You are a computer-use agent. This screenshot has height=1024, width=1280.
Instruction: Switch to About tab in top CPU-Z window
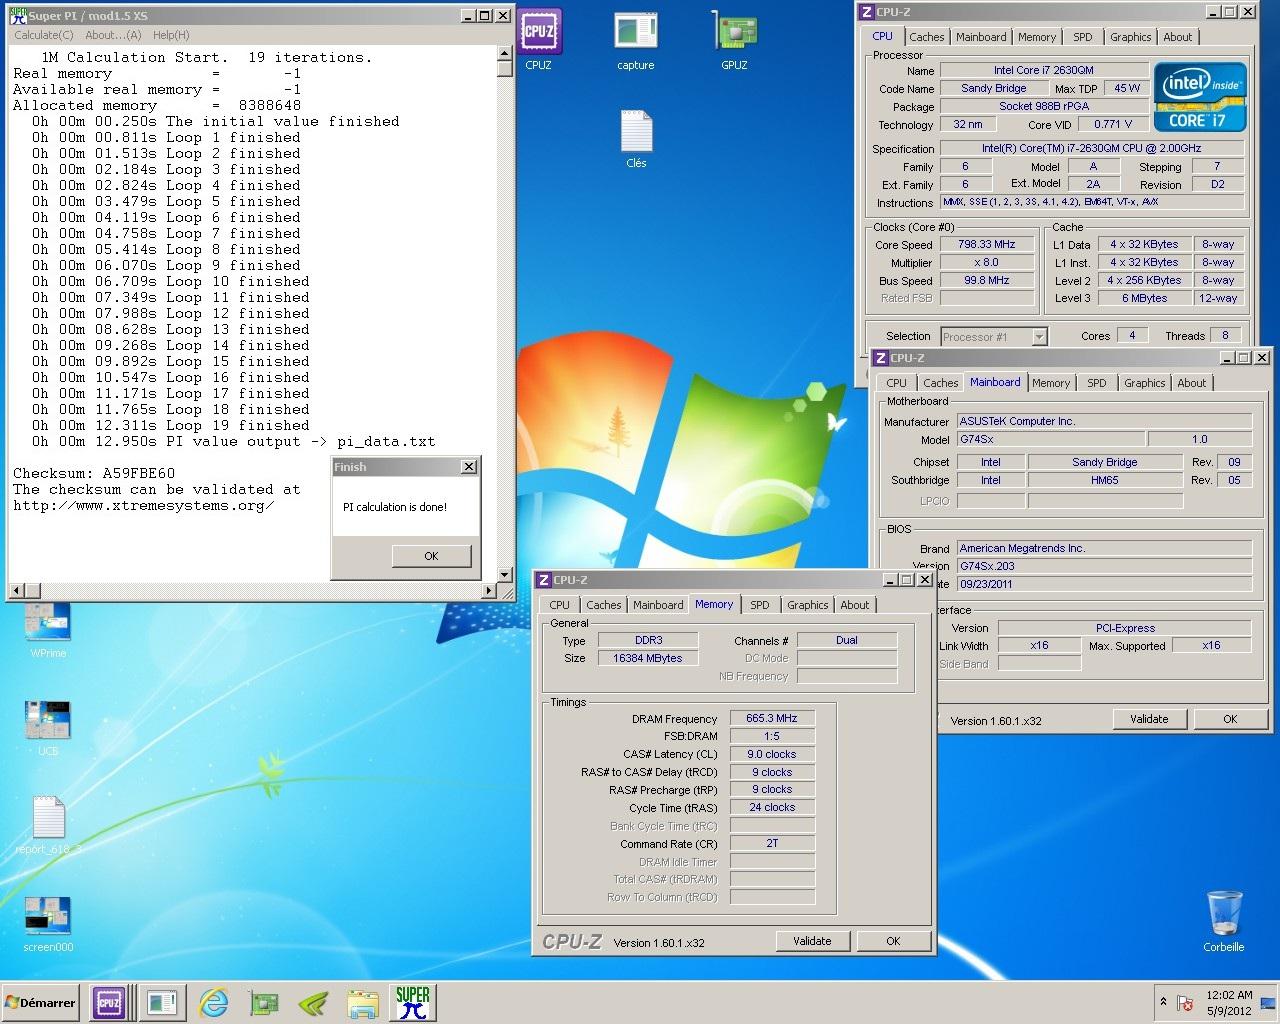(1178, 37)
